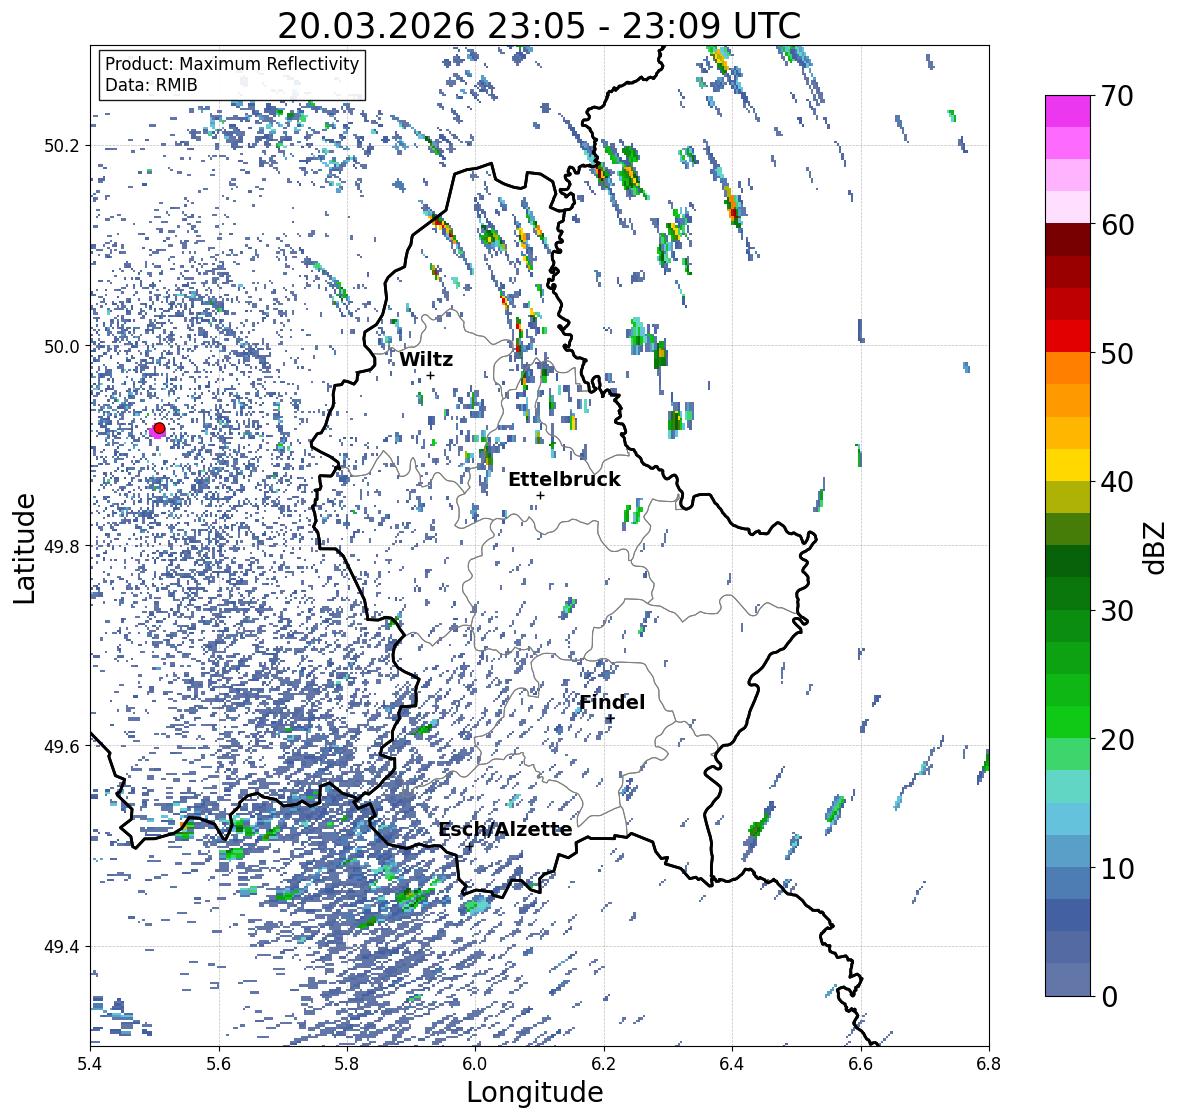This screenshot has width=1179, height=1117.
Task: Click the longitude tick 6.6
Action: tap(861, 1064)
